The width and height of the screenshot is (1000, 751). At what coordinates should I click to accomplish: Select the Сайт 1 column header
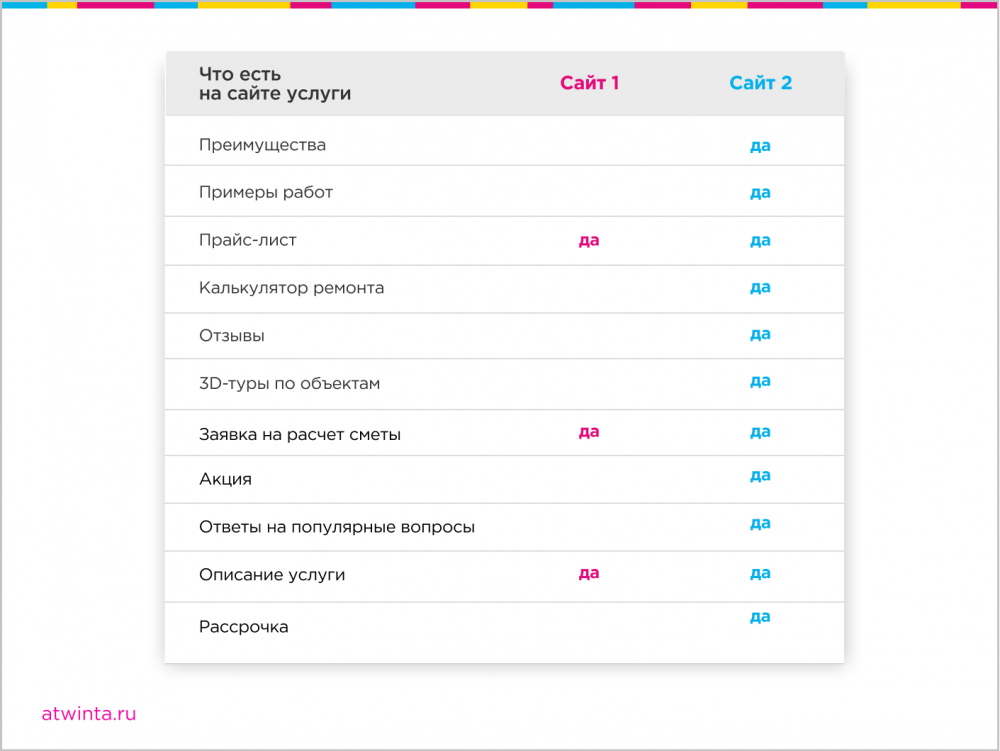coord(589,83)
